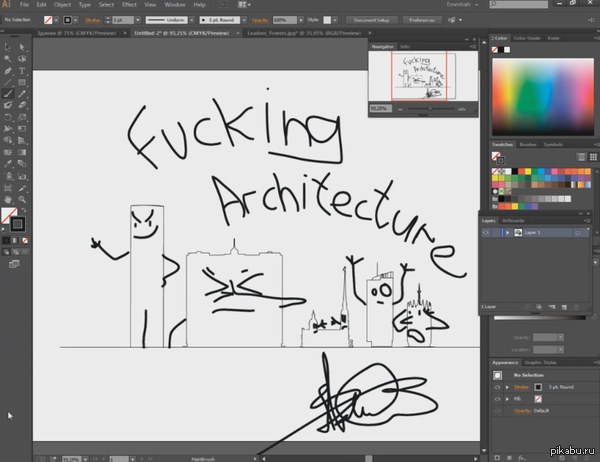Click the Navigator preview thumbnail
The height and width of the screenshot is (462, 600).
418,74
